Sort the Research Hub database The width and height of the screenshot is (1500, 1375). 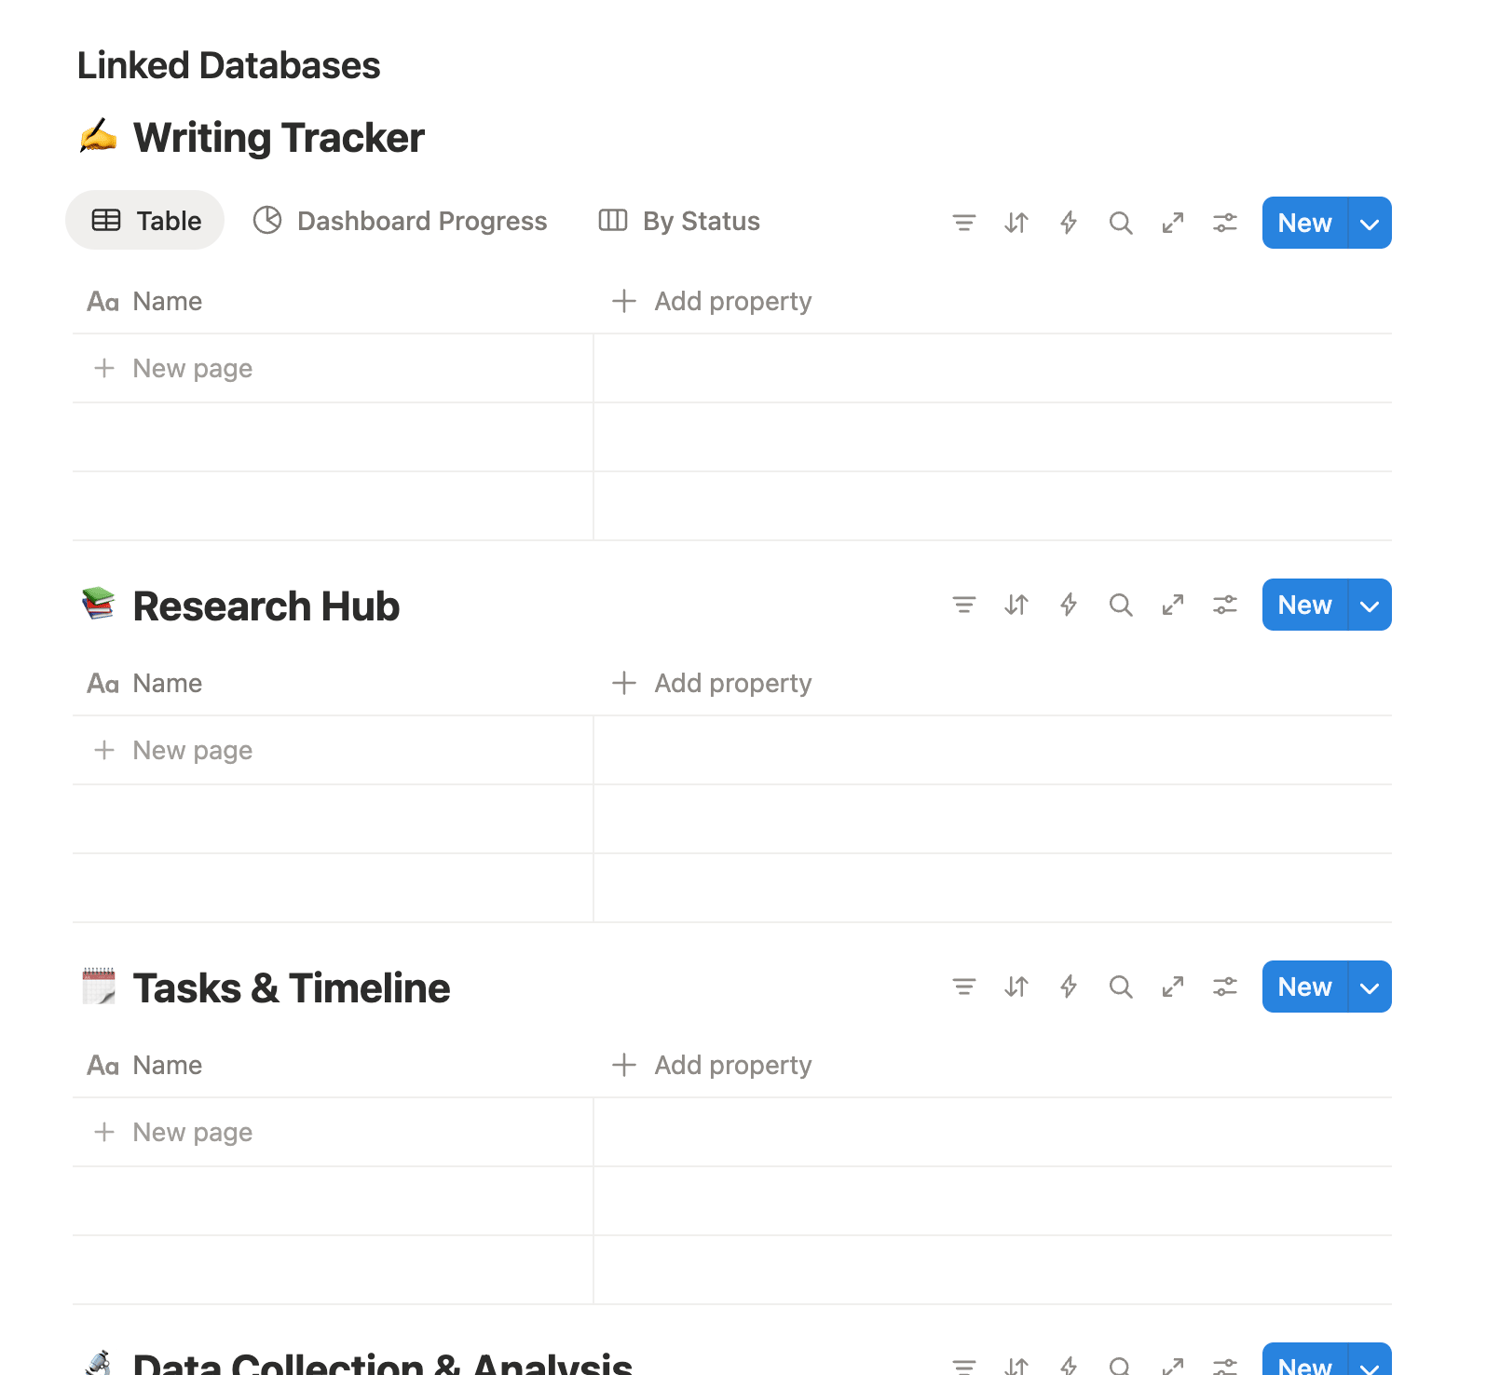point(1016,605)
